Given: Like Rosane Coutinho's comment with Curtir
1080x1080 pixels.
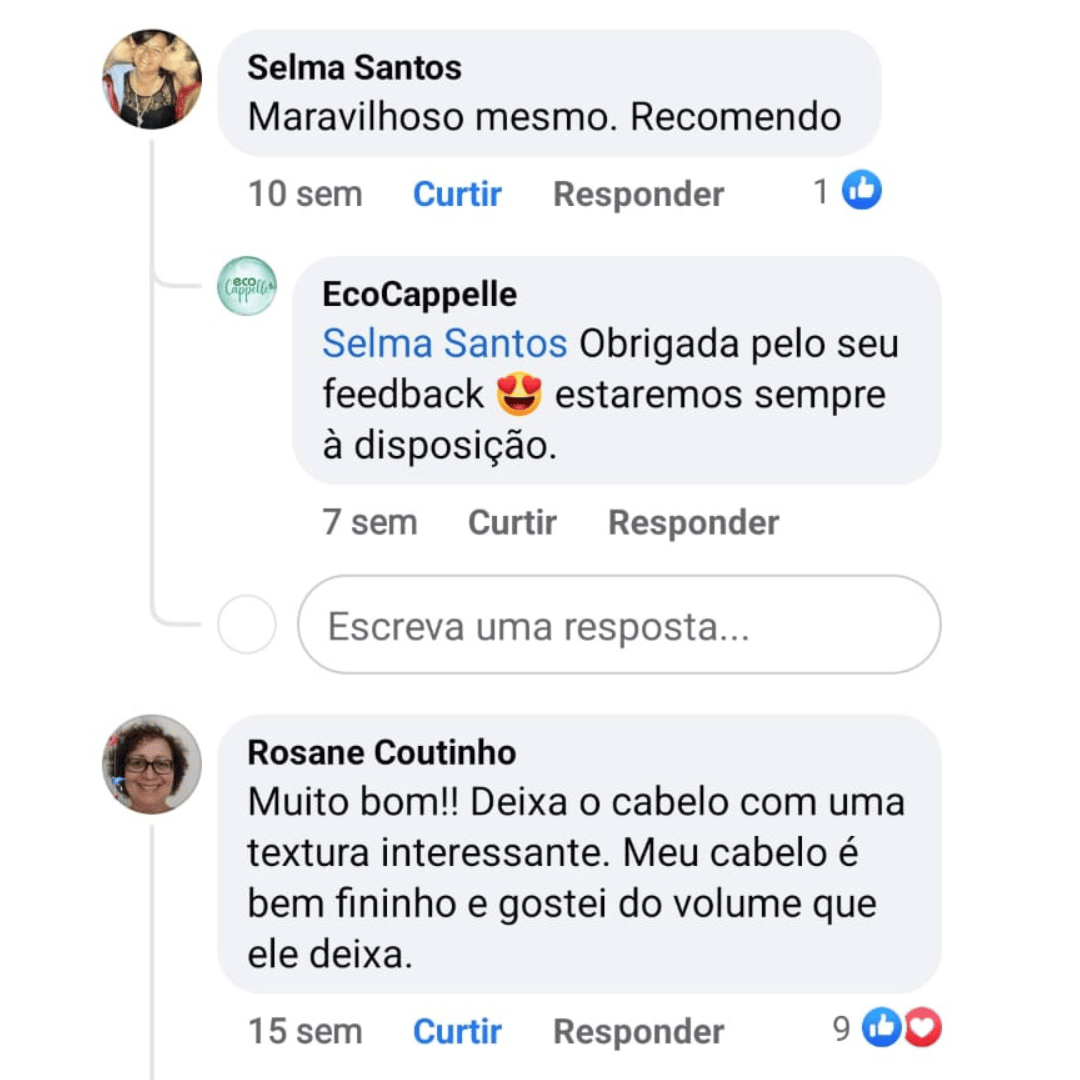Looking at the screenshot, I should [x=457, y=1031].
